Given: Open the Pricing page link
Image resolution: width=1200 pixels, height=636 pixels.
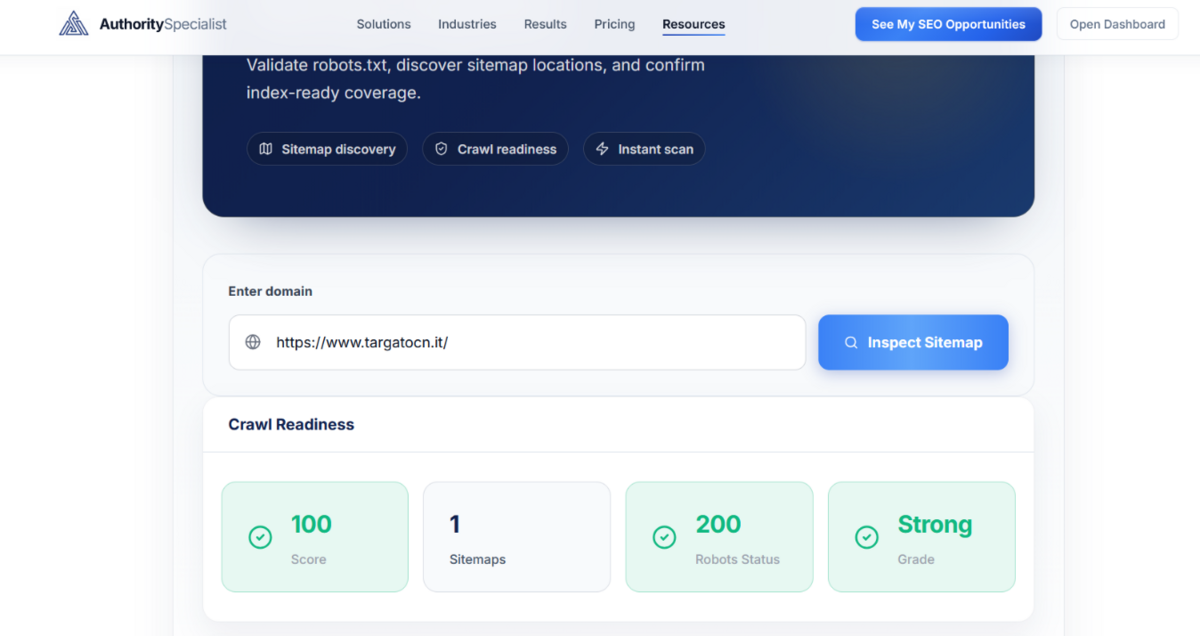Looking at the screenshot, I should point(614,24).
